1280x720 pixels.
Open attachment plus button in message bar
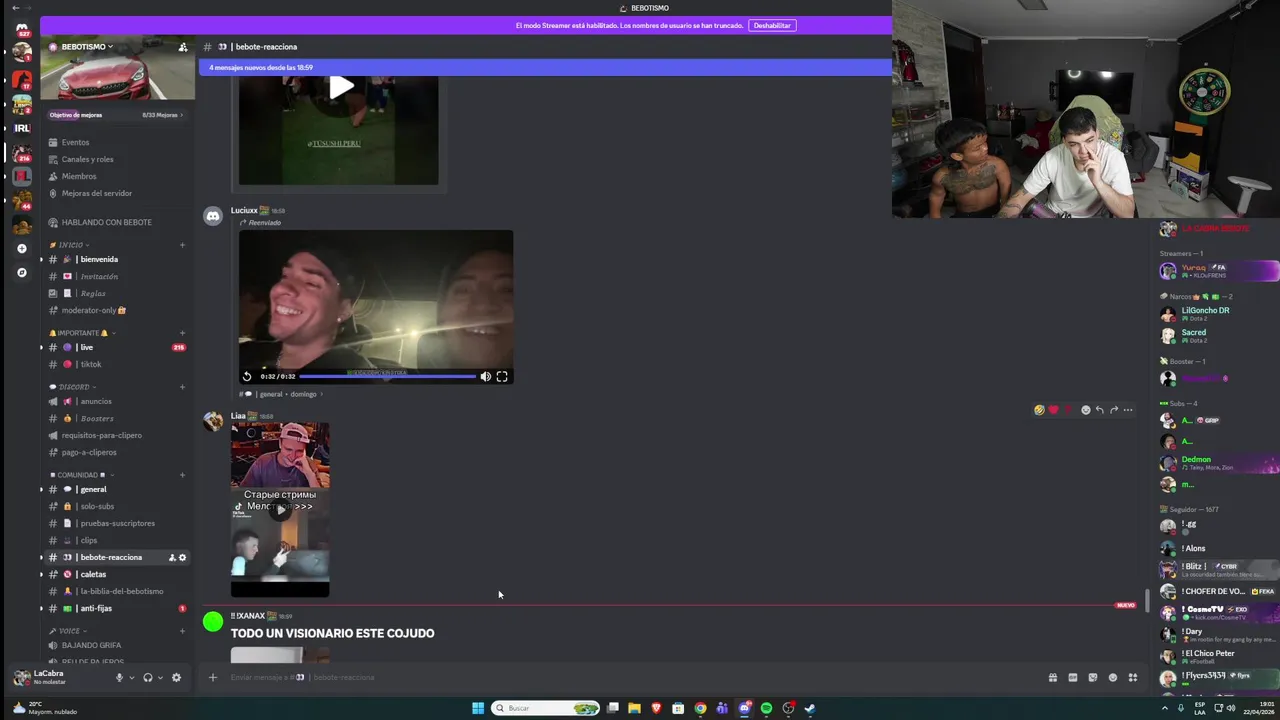coord(212,677)
